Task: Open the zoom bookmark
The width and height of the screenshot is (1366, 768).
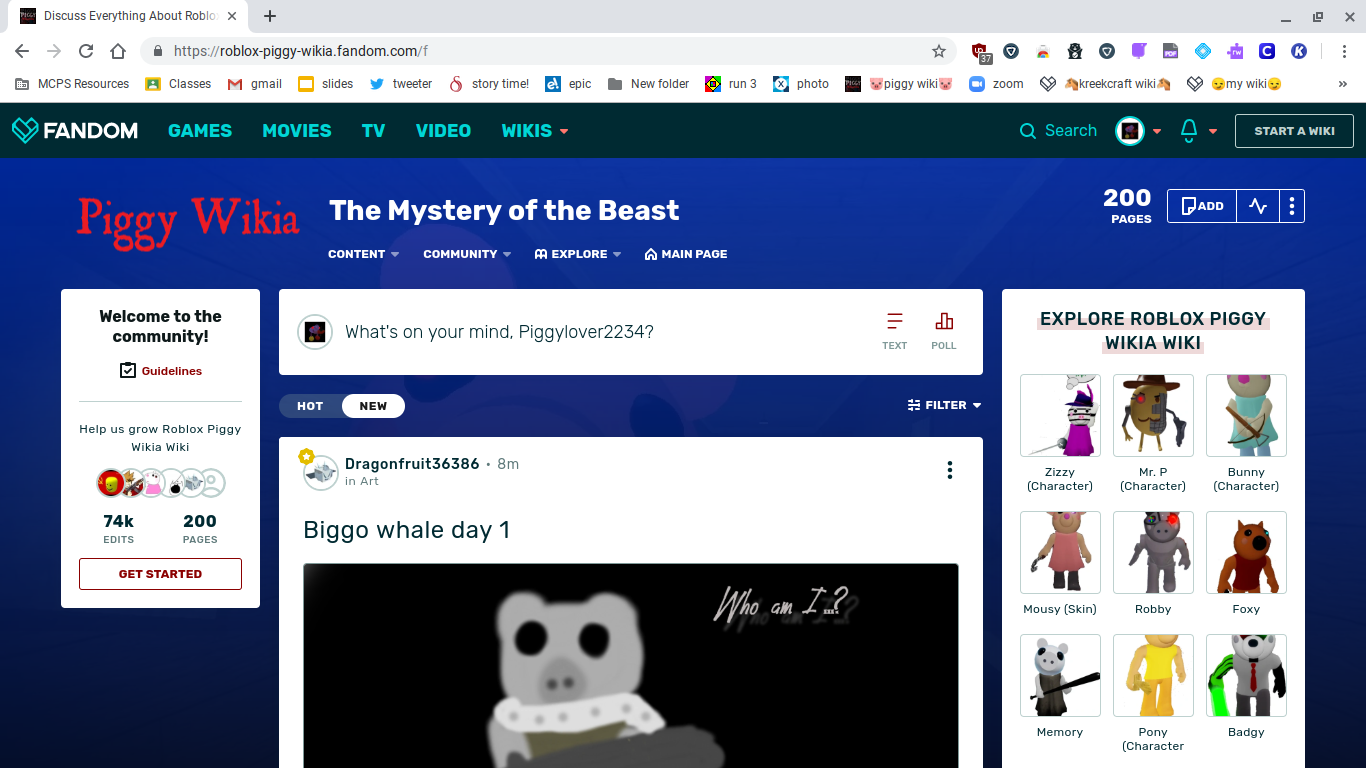Action: pyautogui.click(x=997, y=84)
